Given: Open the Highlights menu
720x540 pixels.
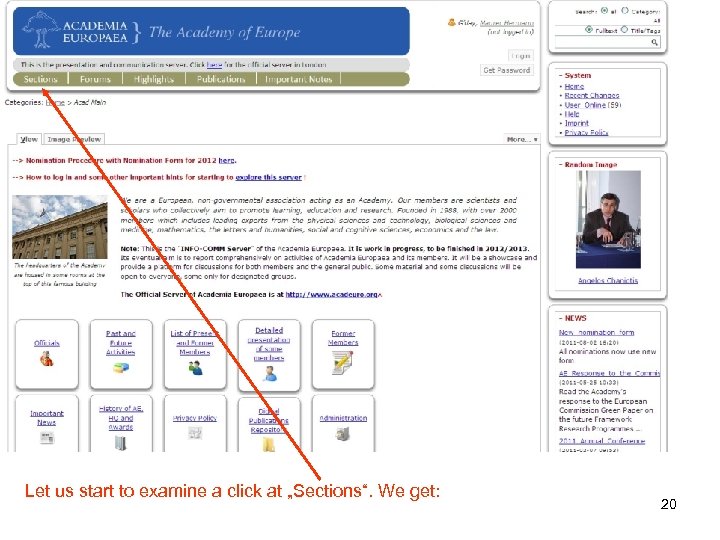Looking at the screenshot, I should pyautogui.click(x=154, y=79).
